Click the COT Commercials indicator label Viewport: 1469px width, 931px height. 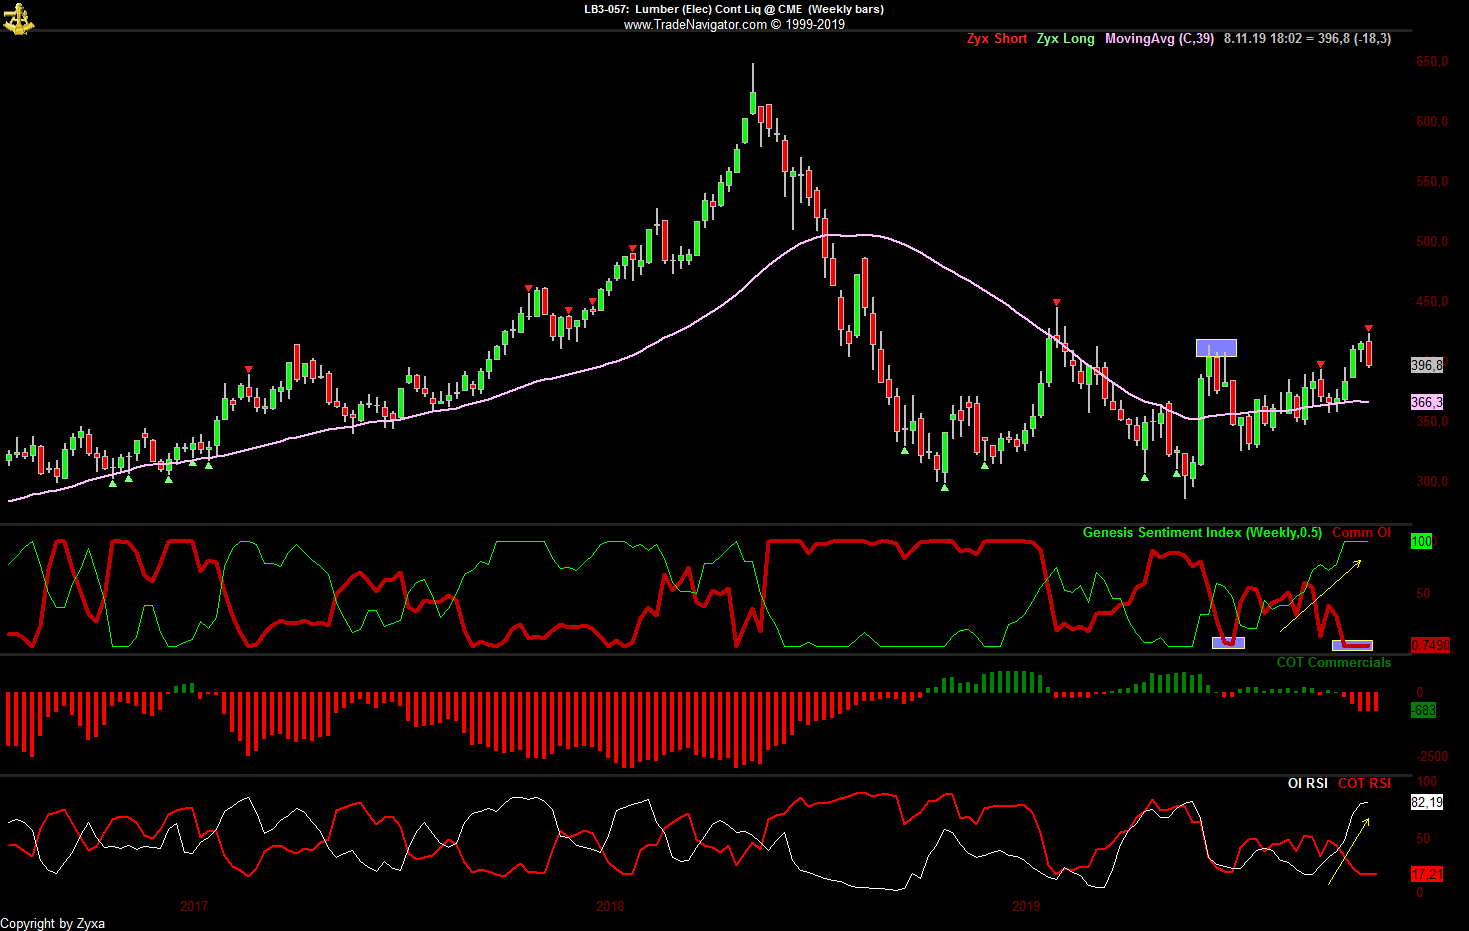point(1333,663)
